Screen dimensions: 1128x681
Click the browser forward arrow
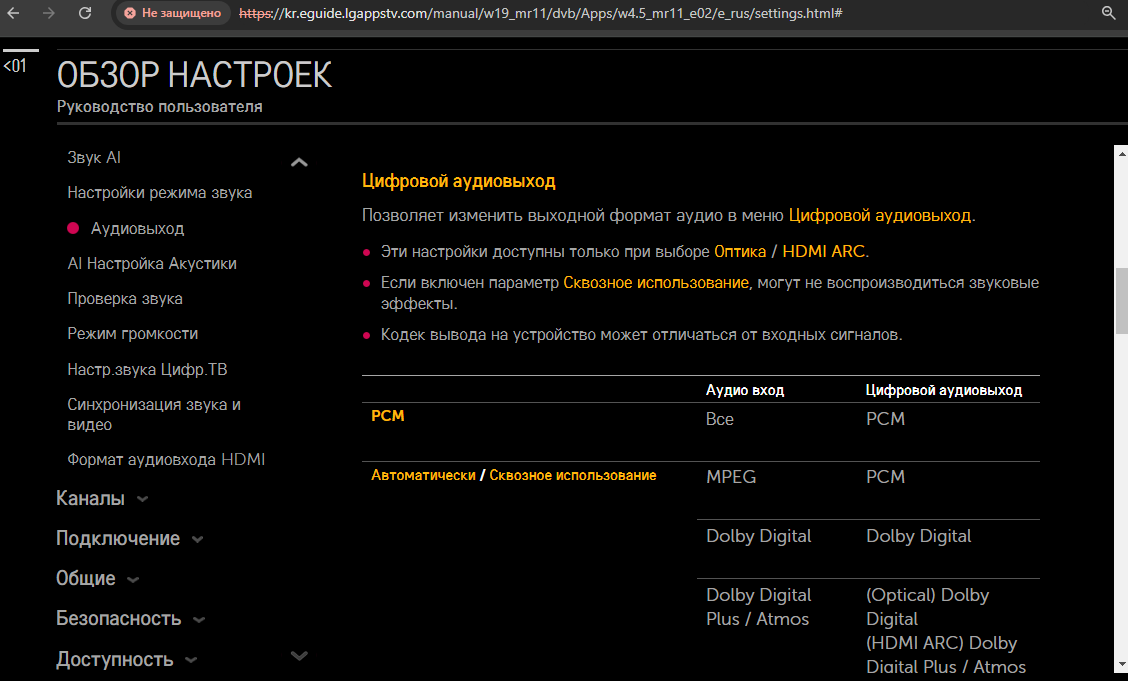tap(49, 13)
